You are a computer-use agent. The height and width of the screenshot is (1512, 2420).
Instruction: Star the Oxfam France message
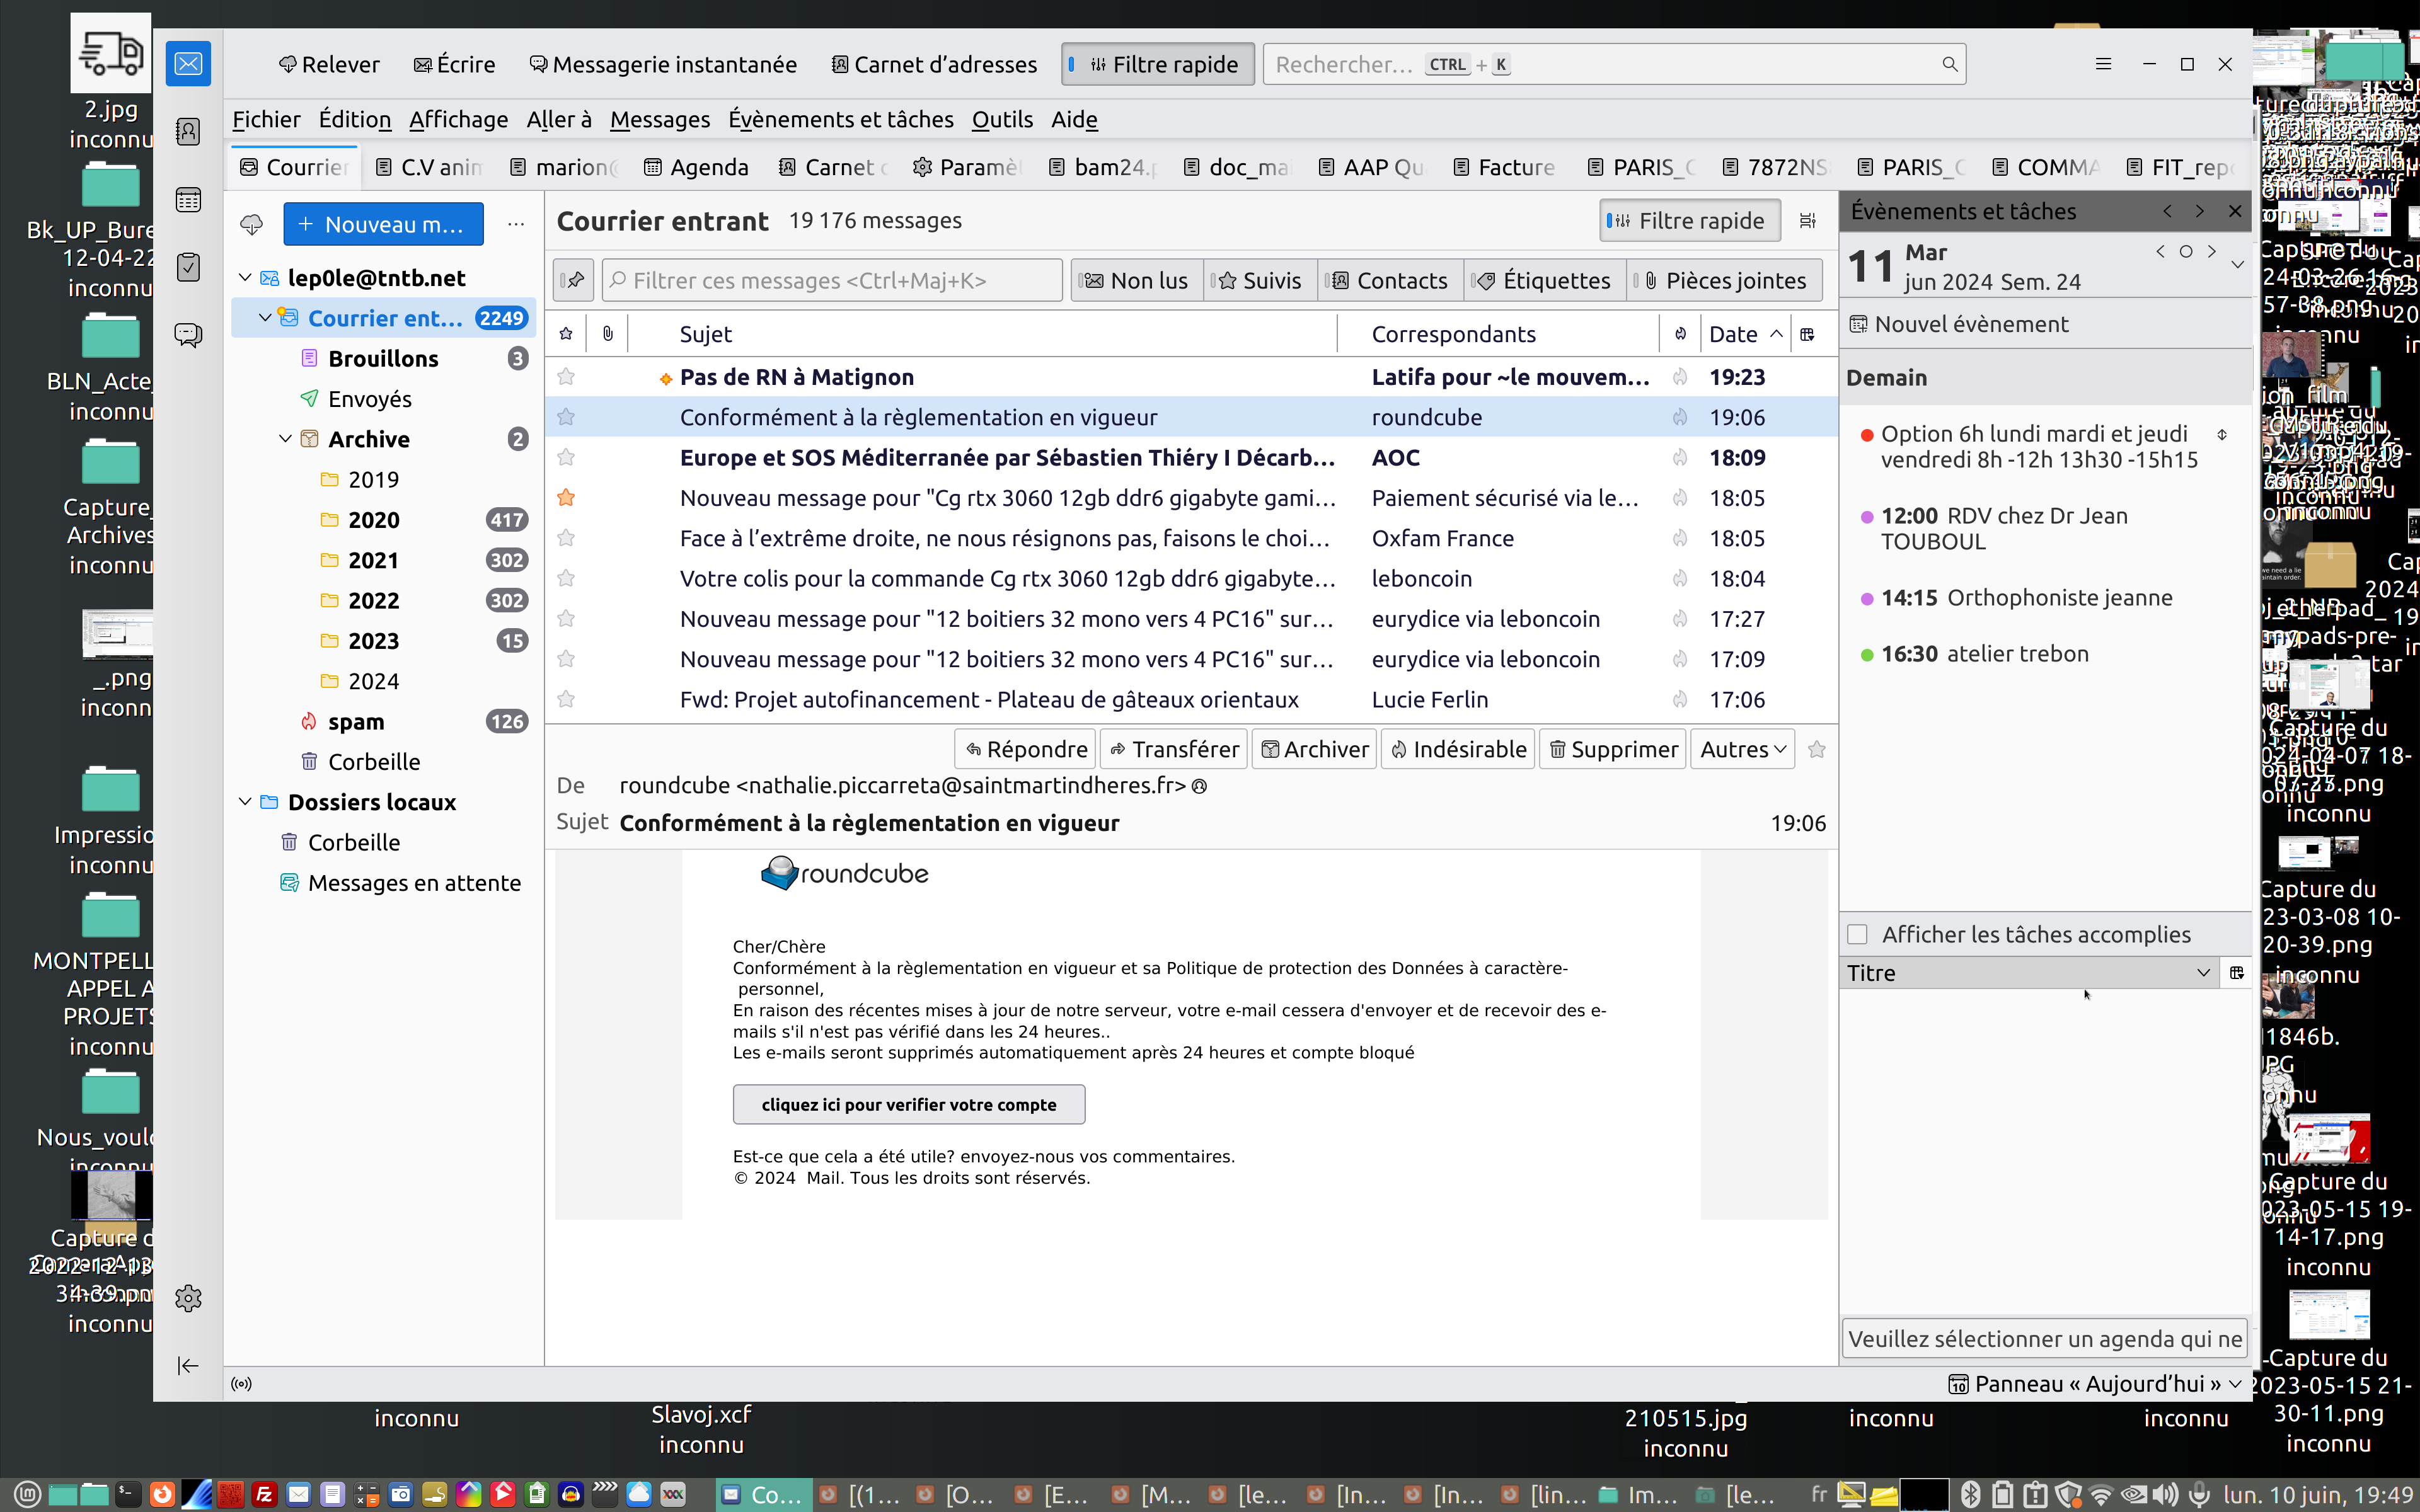(566, 538)
